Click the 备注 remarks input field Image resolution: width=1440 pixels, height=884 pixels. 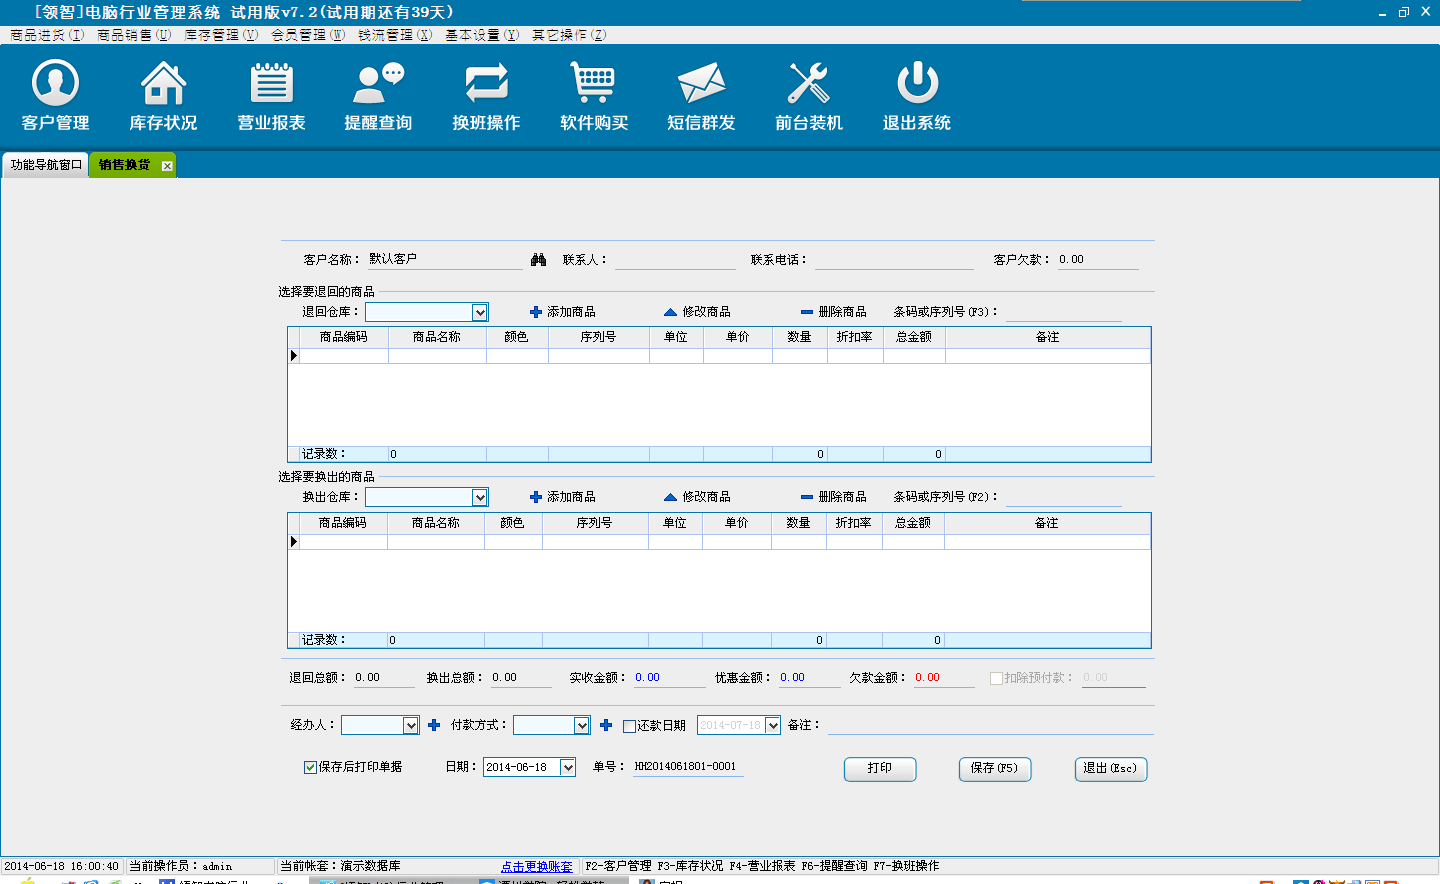990,725
